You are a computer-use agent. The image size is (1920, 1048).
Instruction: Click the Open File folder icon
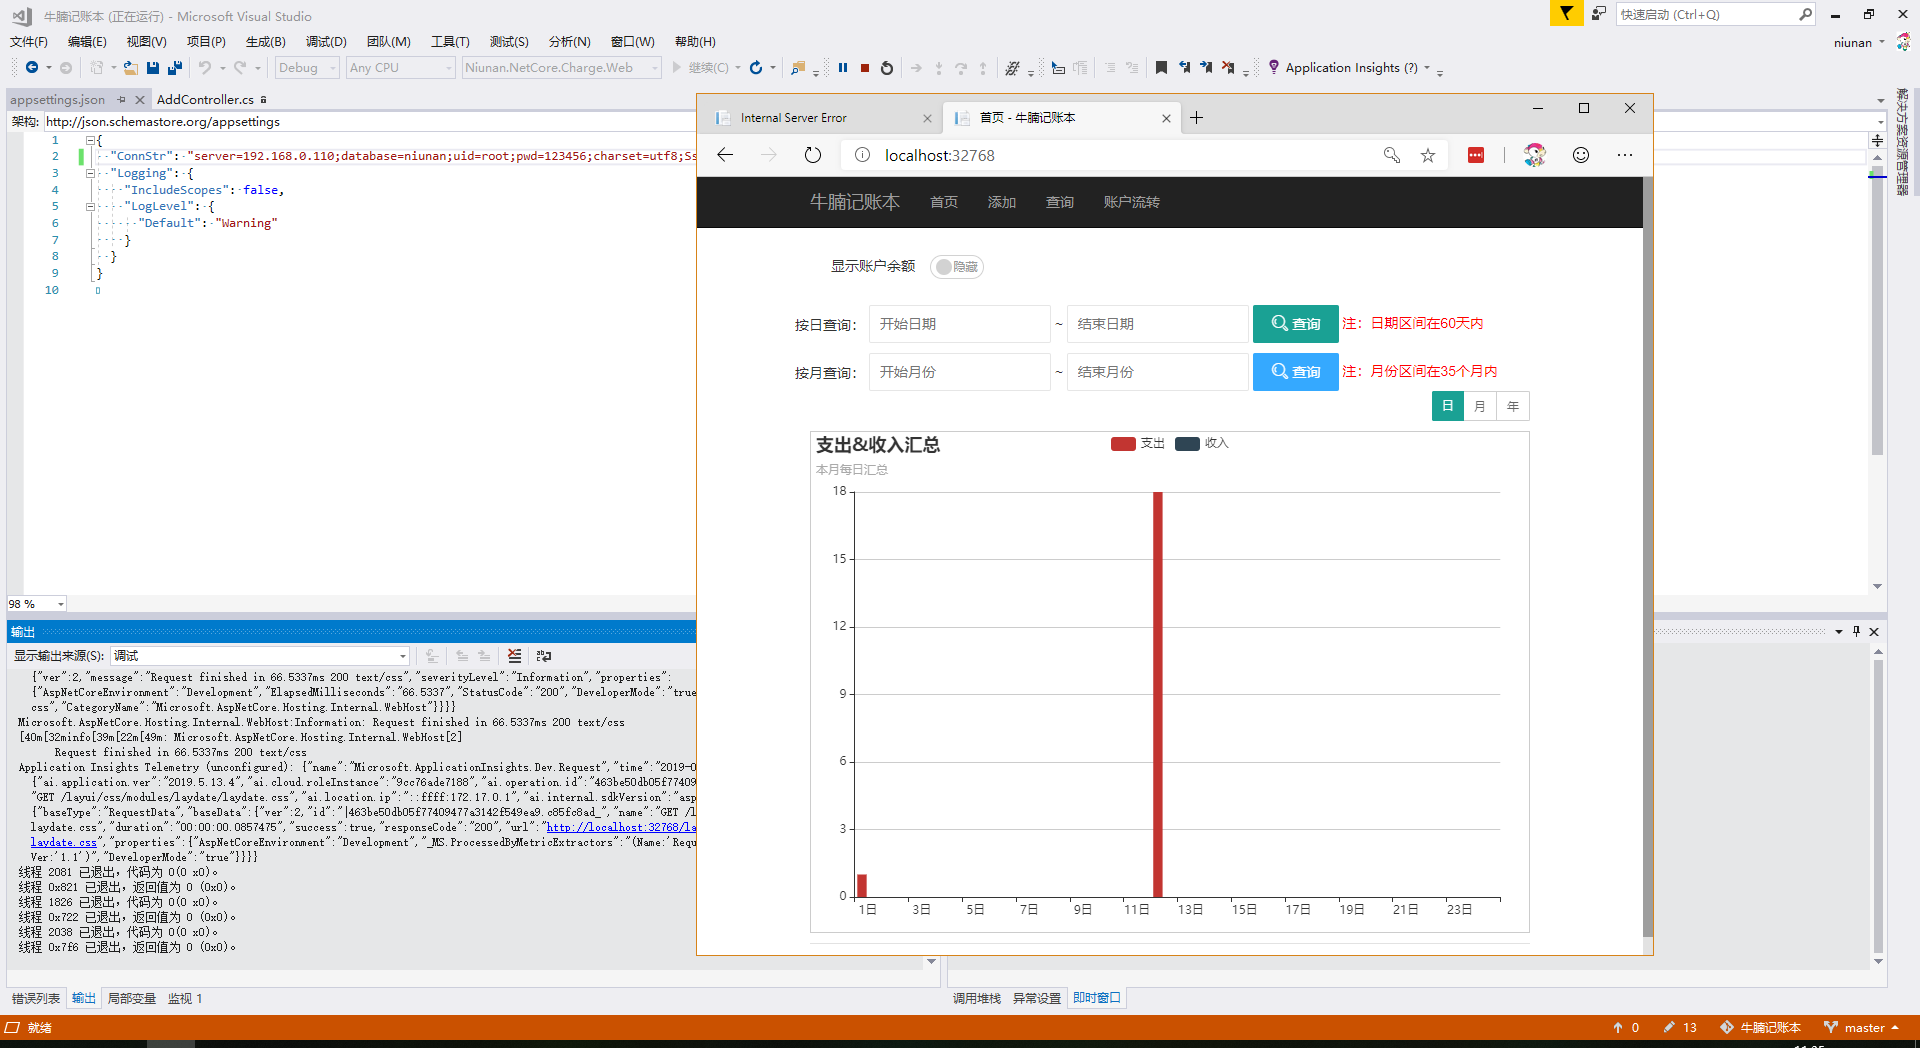[x=130, y=68]
